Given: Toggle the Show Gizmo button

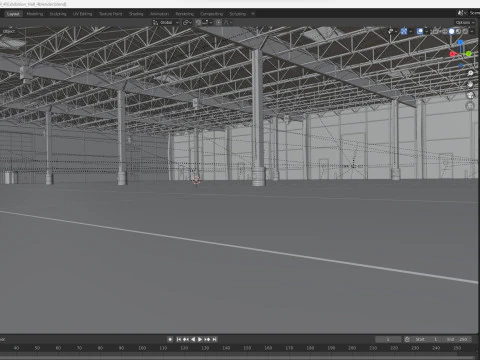Looking at the screenshot, I should coord(404,31).
